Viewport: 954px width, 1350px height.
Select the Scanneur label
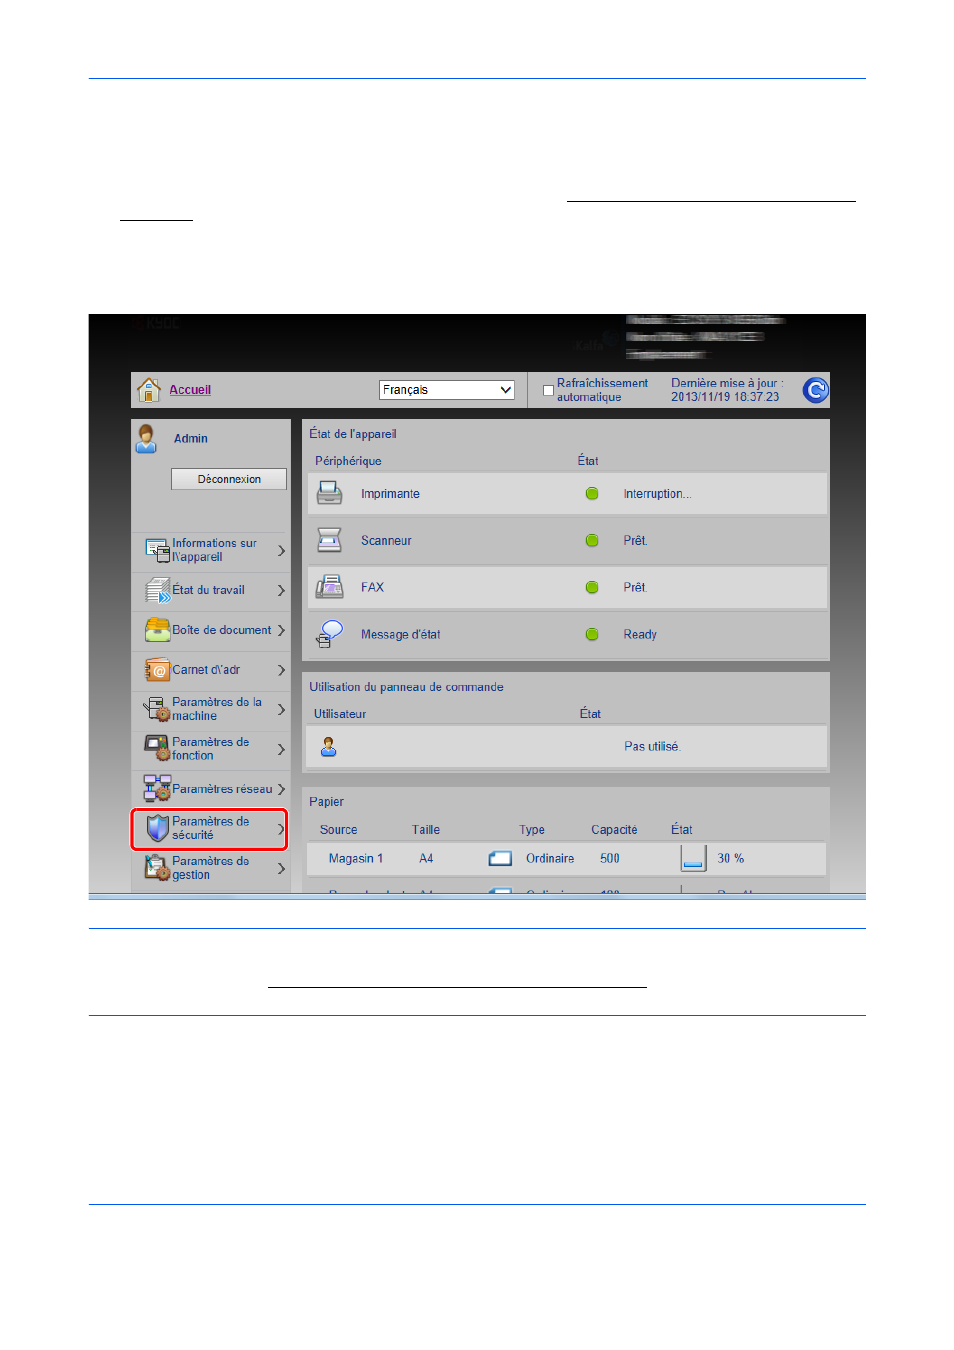tap(386, 541)
